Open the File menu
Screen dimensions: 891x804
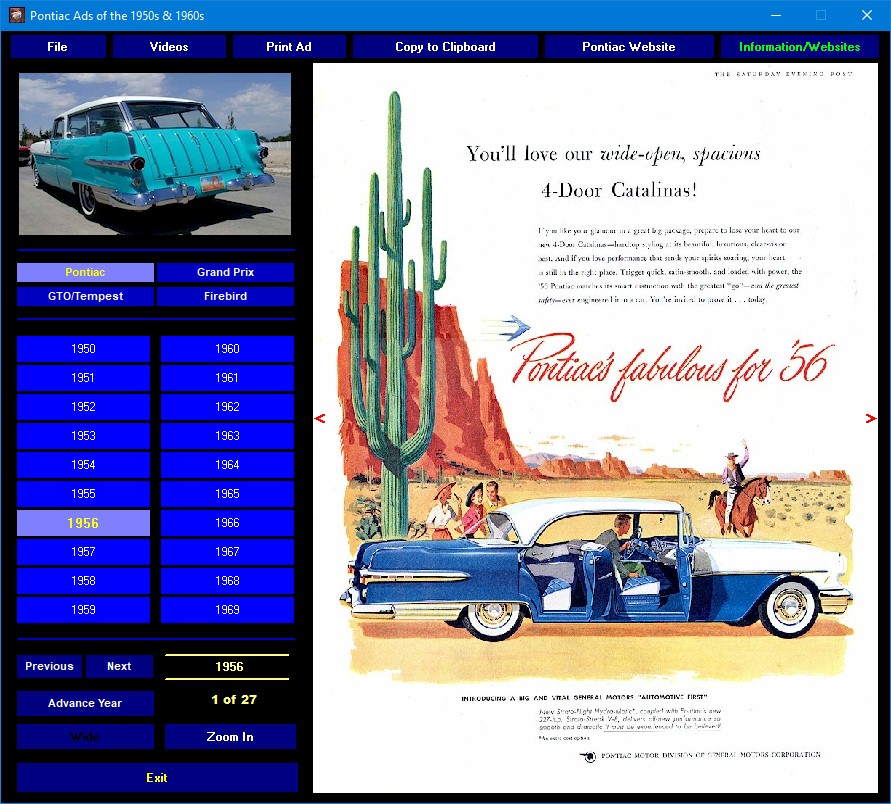57,47
